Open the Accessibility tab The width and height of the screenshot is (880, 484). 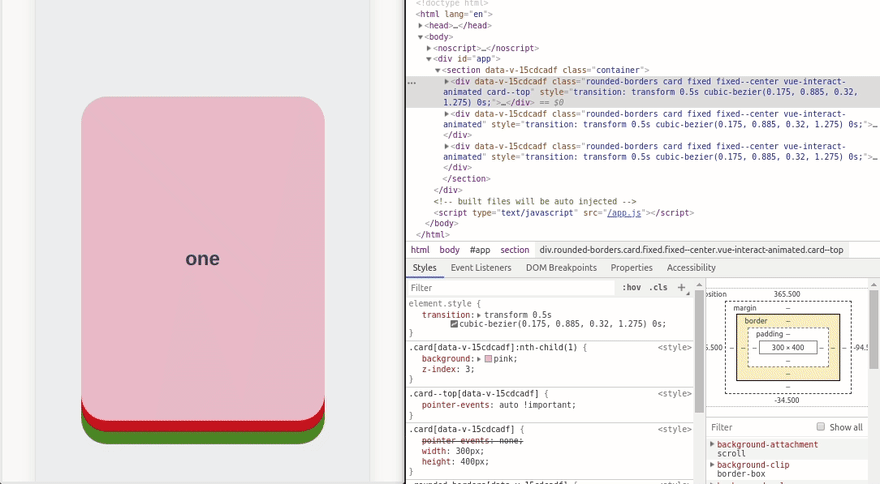[x=691, y=268]
